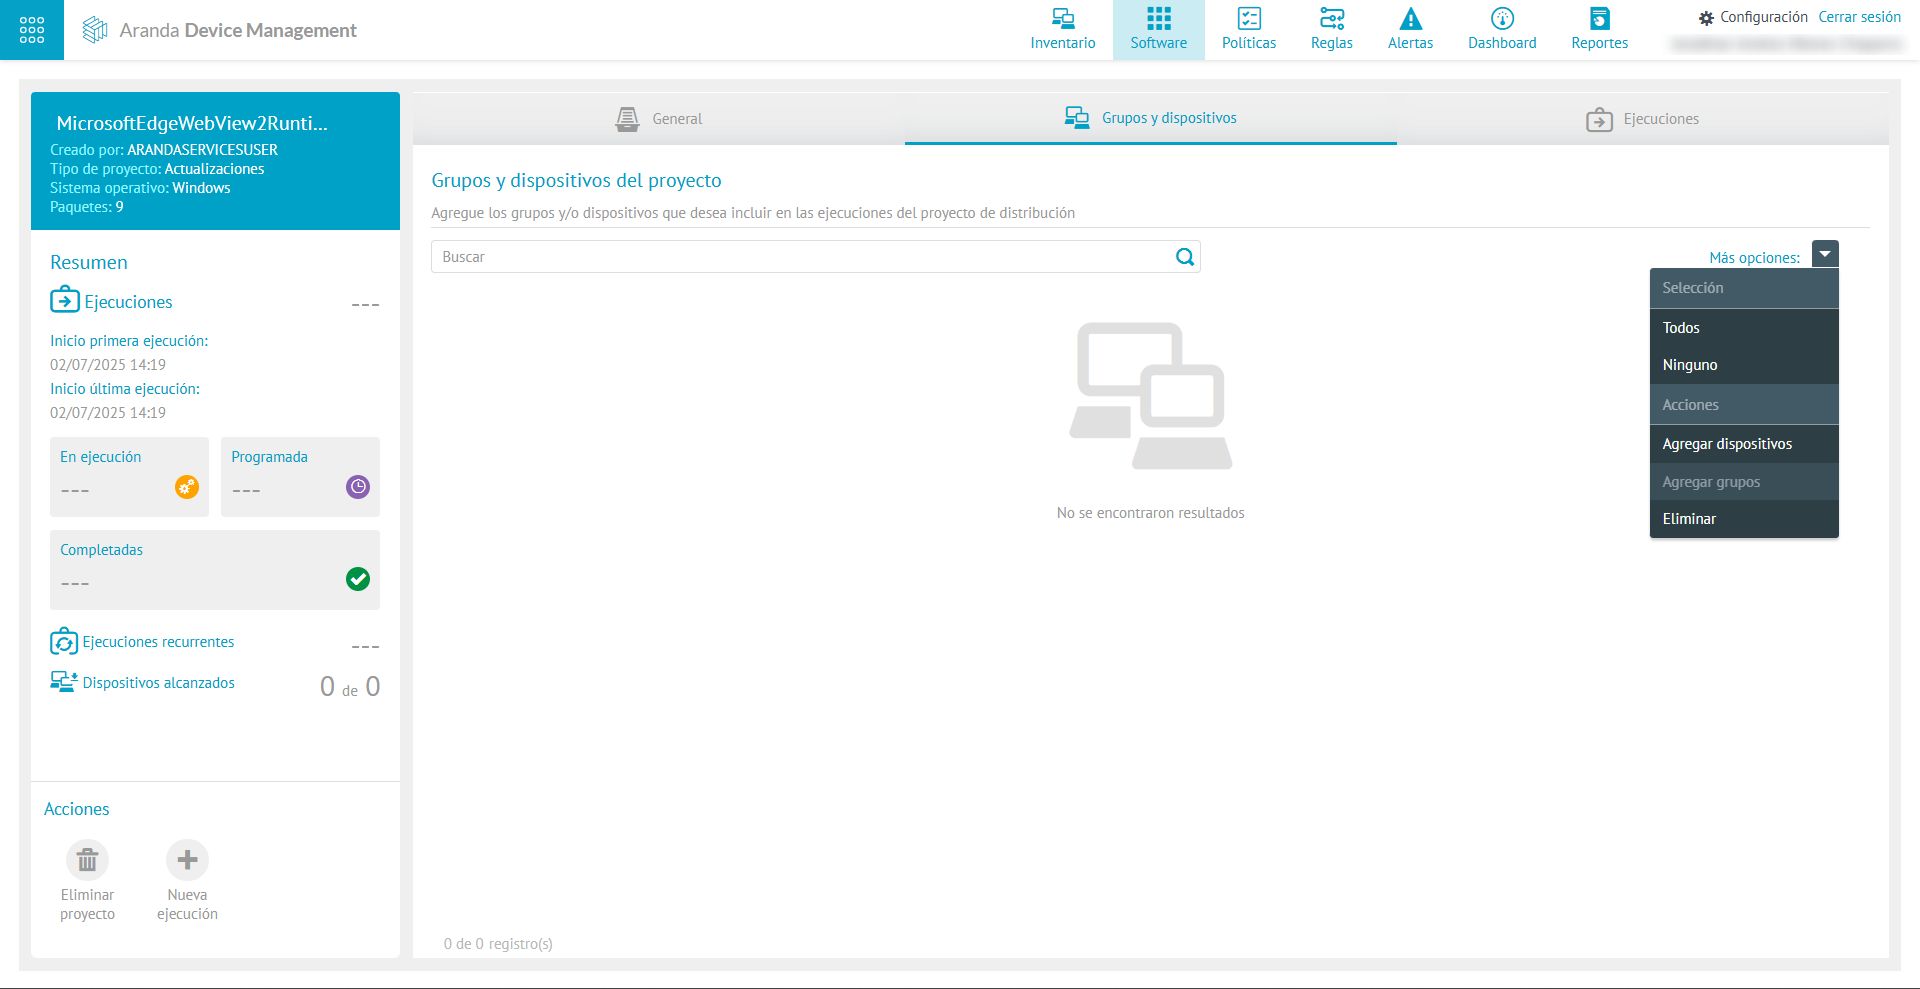Click the Ejecuciones tab folder icon

(x=1599, y=120)
